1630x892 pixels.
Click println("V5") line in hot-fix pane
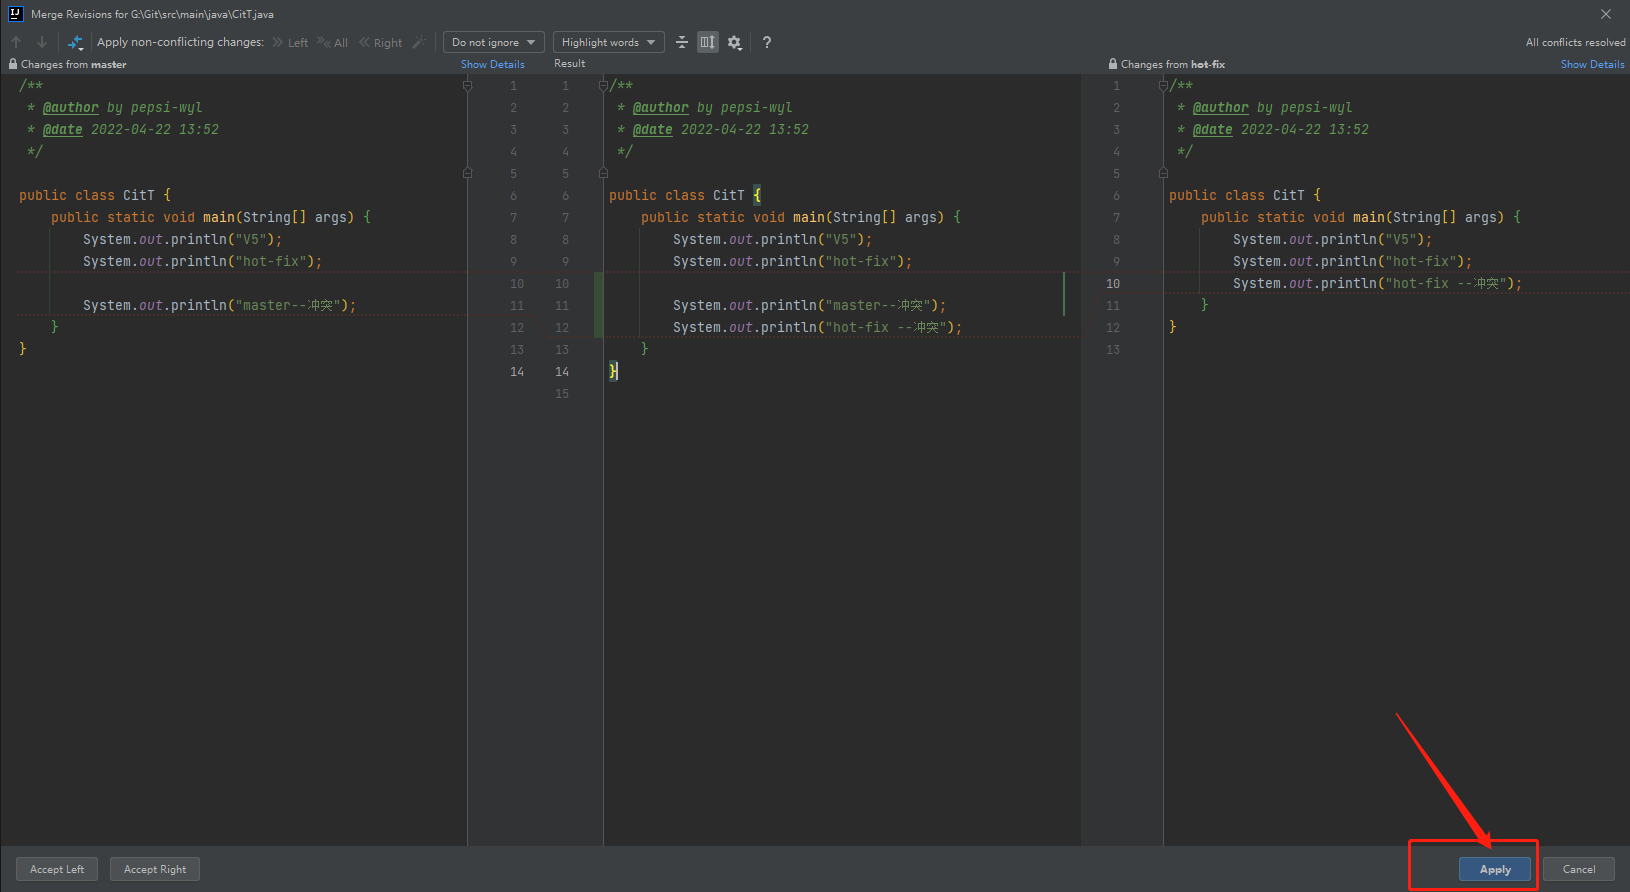pyautogui.click(x=1332, y=239)
